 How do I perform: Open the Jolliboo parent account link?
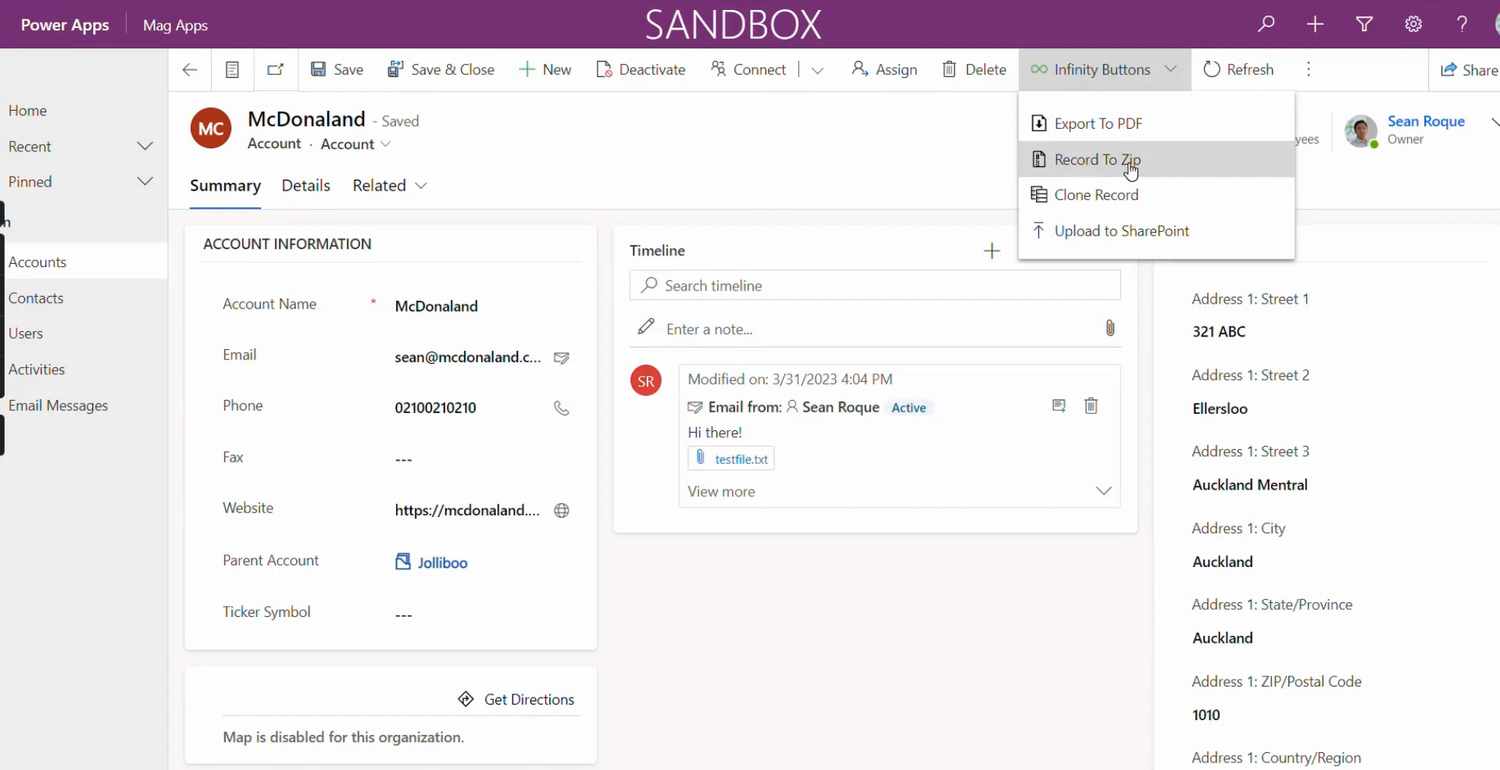pyautogui.click(x=443, y=563)
